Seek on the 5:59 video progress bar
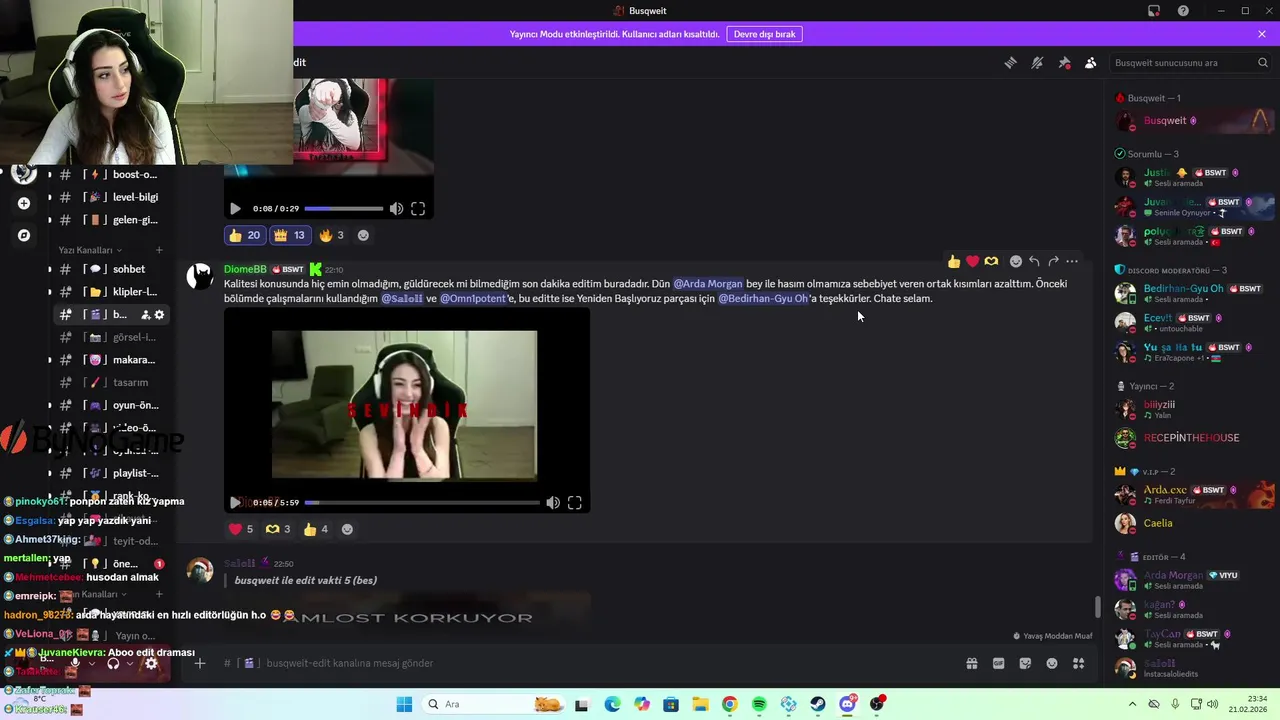 pyautogui.click(x=422, y=503)
